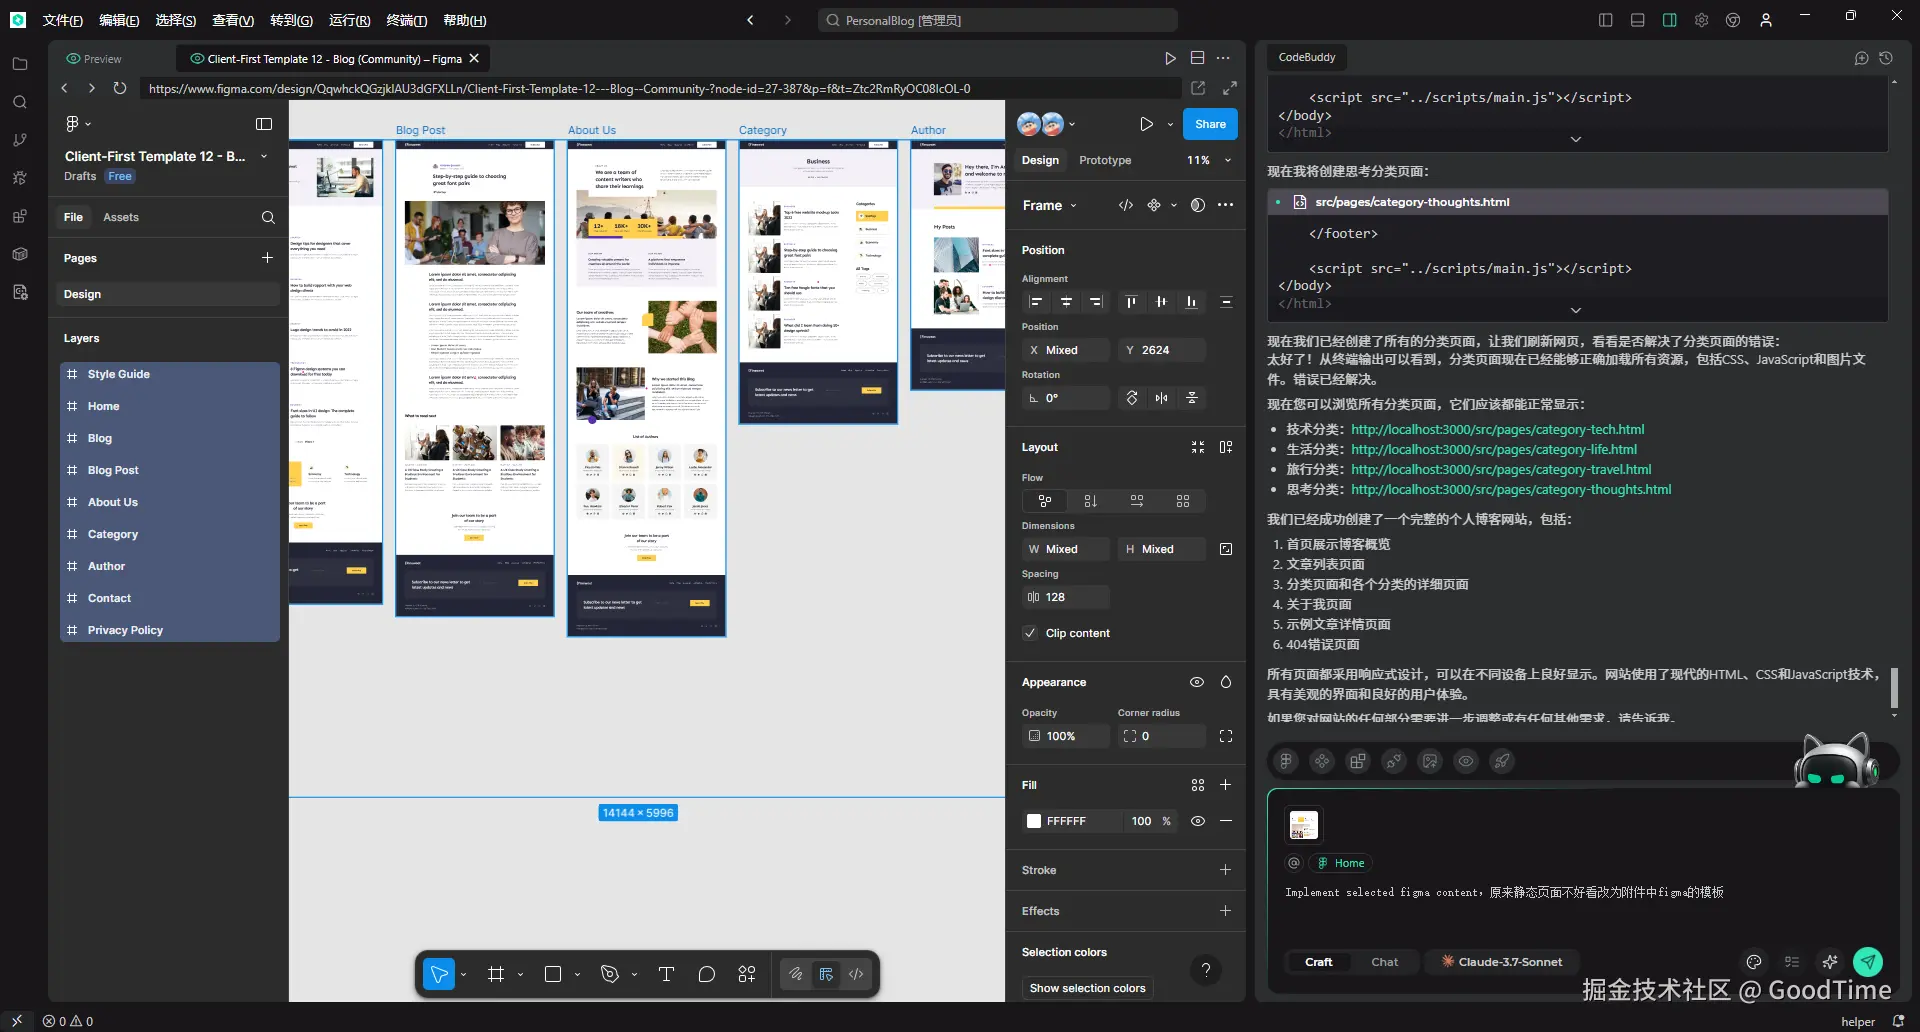Select the Move tool in Figma toolbar

[439, 974]
